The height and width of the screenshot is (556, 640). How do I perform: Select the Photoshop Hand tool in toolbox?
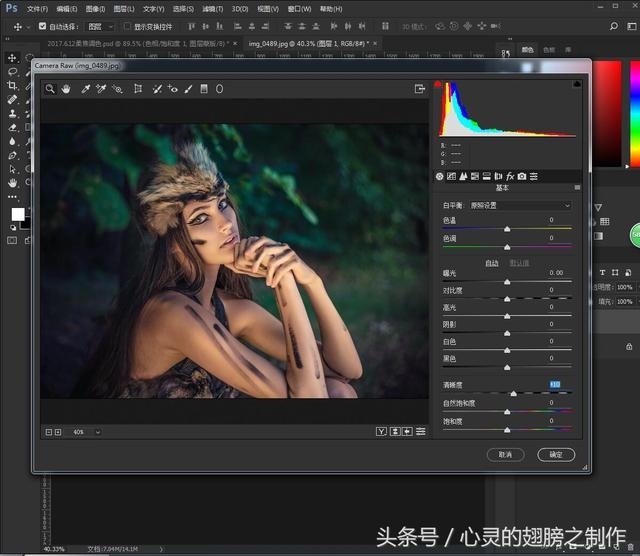tap(12, 182)
